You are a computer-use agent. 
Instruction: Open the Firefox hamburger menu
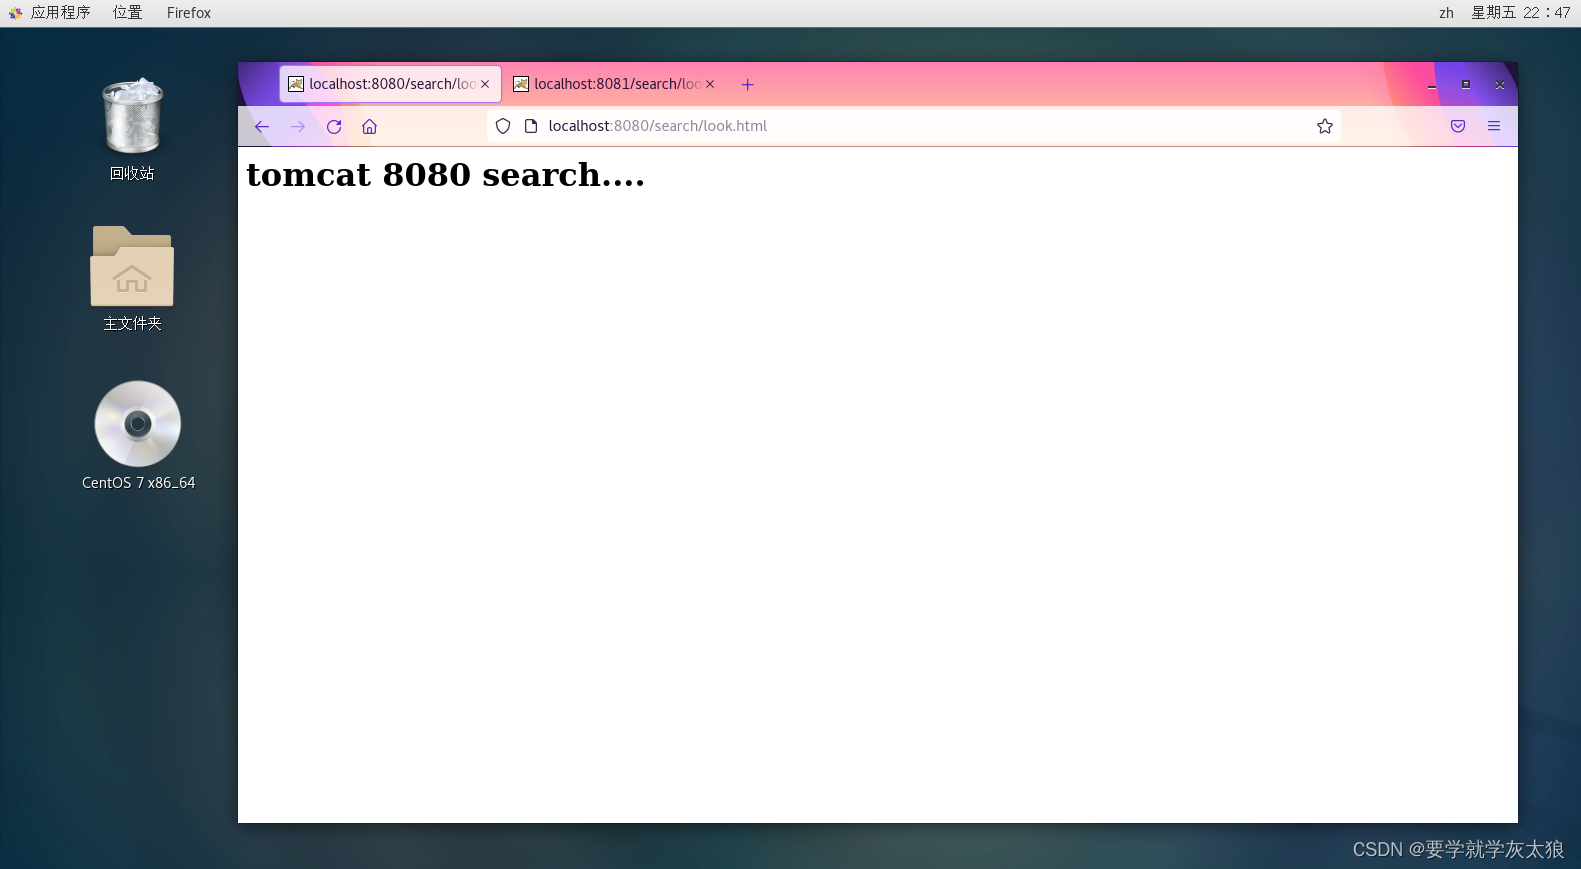click(x=1494, y=126)
